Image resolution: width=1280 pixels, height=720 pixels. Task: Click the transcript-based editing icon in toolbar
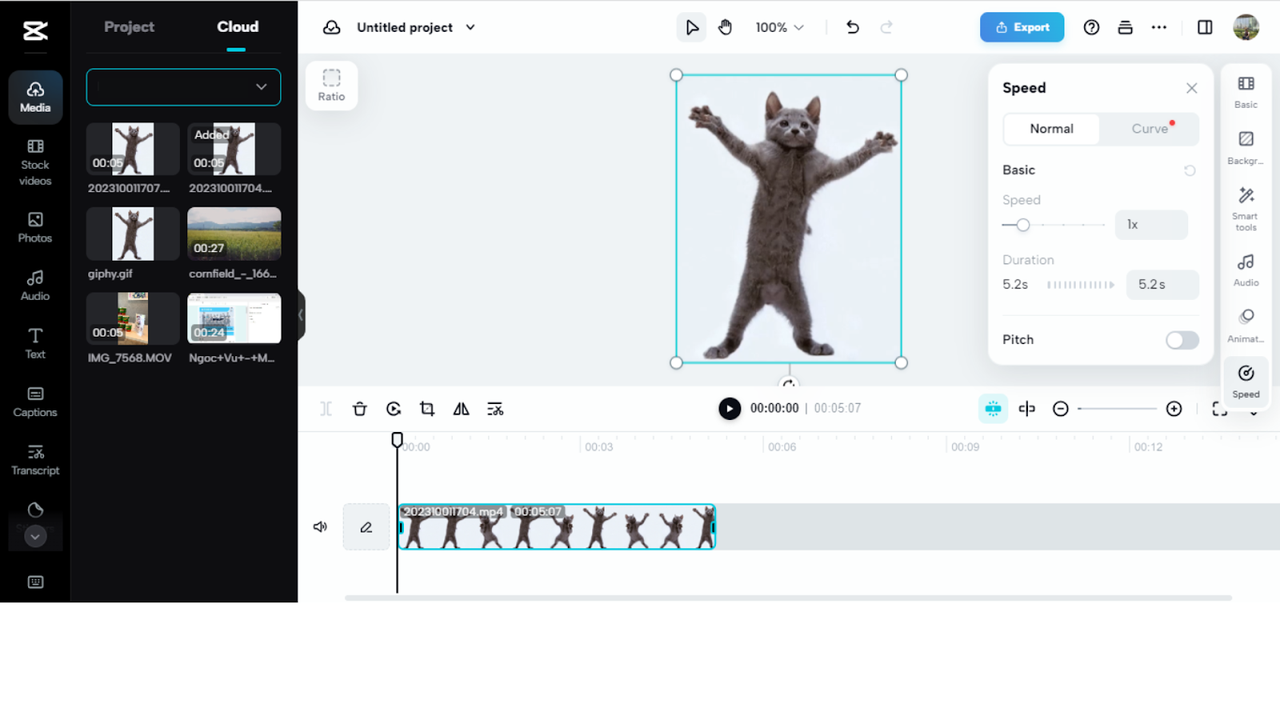pyautogui.click(x=495, y=409)
